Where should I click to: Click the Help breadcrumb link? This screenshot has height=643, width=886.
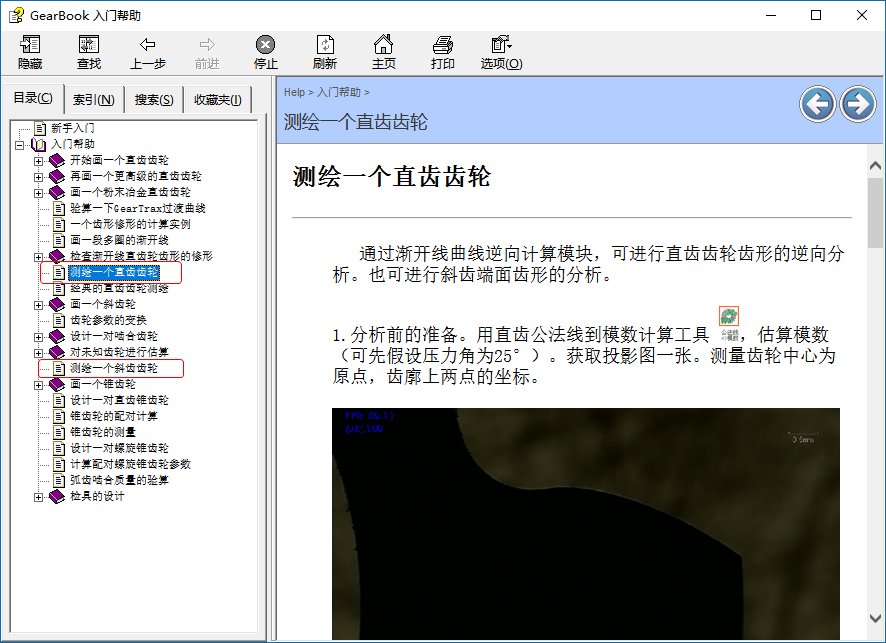(x=294, y=92)
